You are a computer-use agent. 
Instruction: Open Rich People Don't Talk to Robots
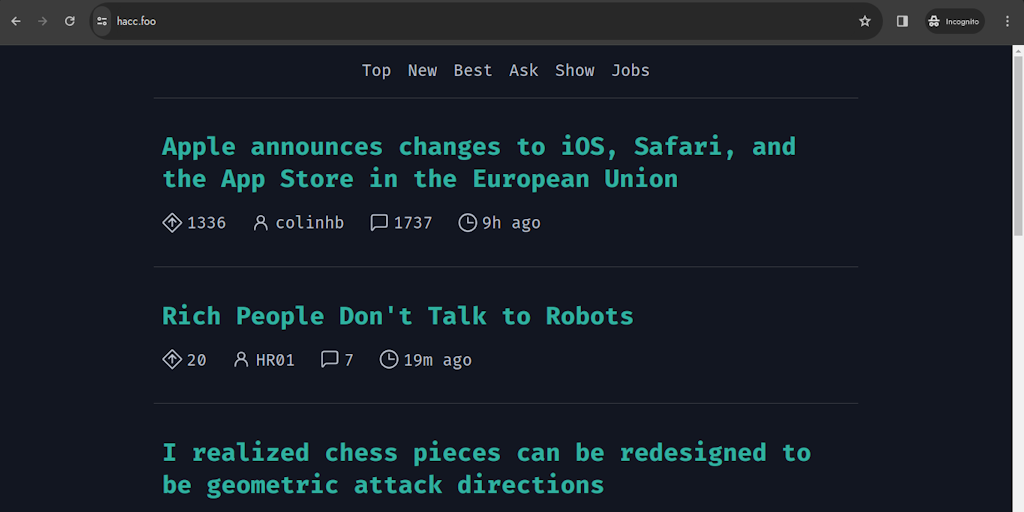398,316
